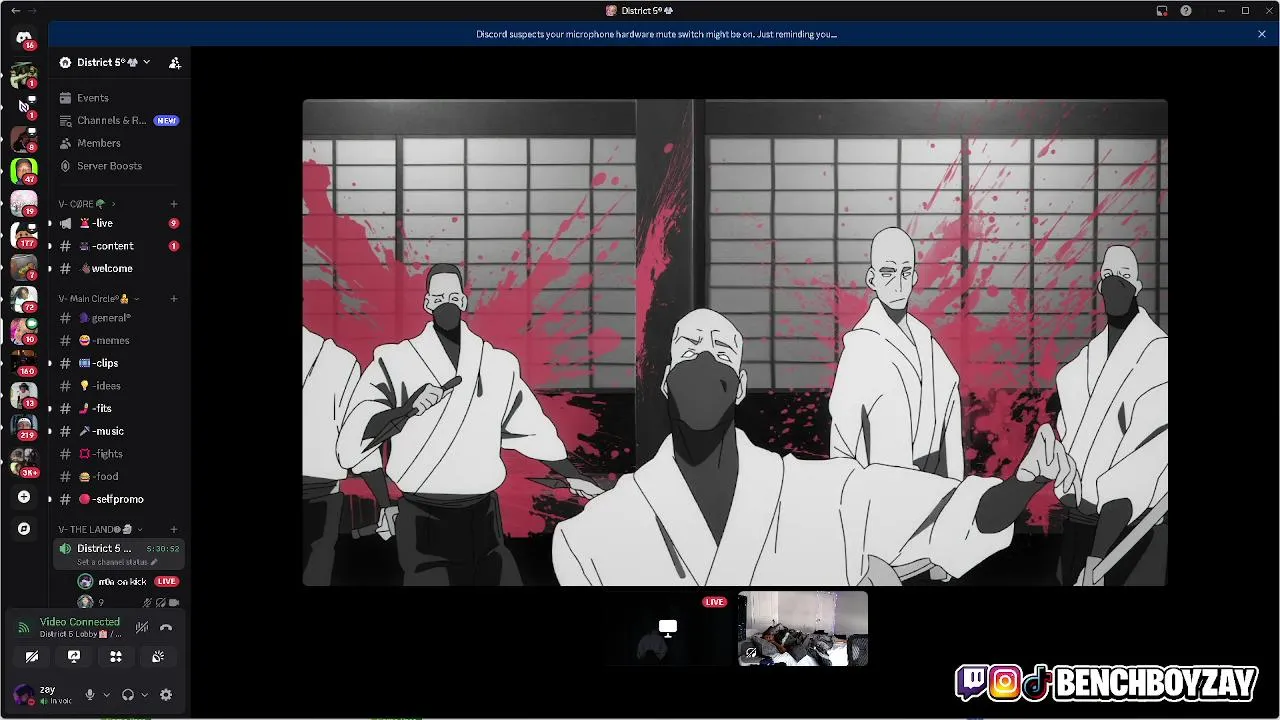Viewport: 1280px width, 720px height.
Task: Open Discord direct messages home icon
Action: coord(24,38)
